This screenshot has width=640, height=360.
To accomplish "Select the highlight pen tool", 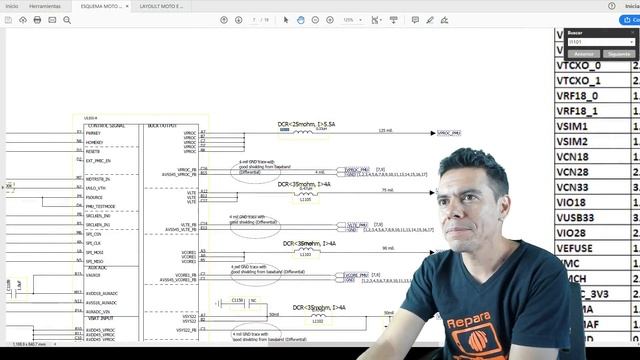I will click(x=430, y=20).
